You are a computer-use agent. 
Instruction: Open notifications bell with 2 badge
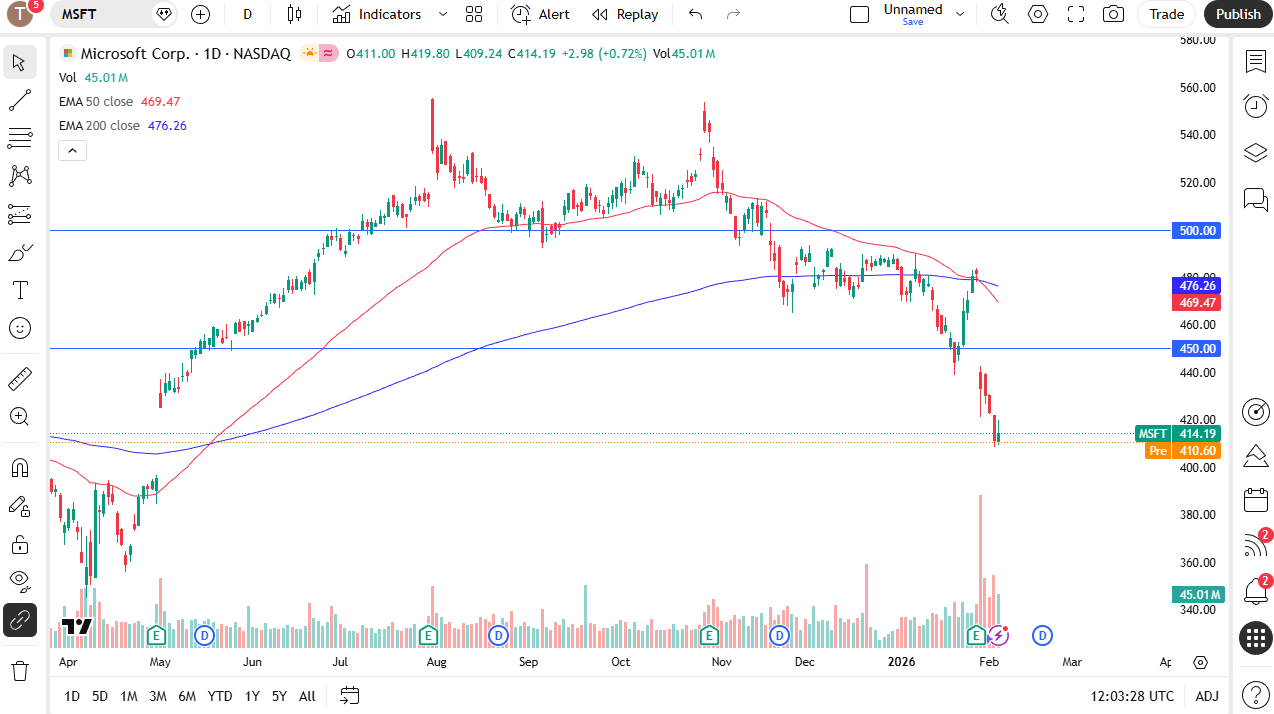coord(1255,590)
